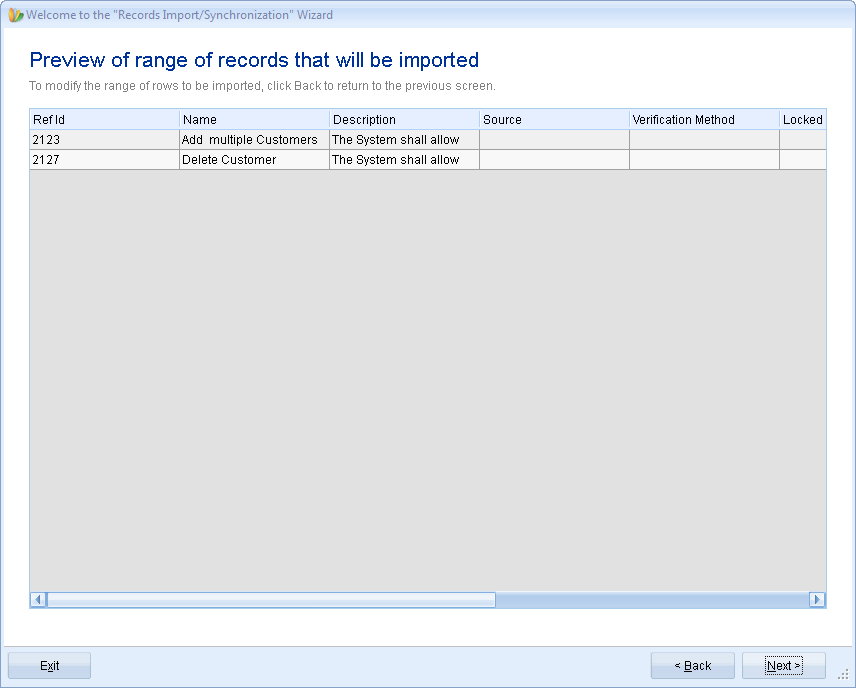Click the horizontal scrollbar thumb

[x=271, y=600]
